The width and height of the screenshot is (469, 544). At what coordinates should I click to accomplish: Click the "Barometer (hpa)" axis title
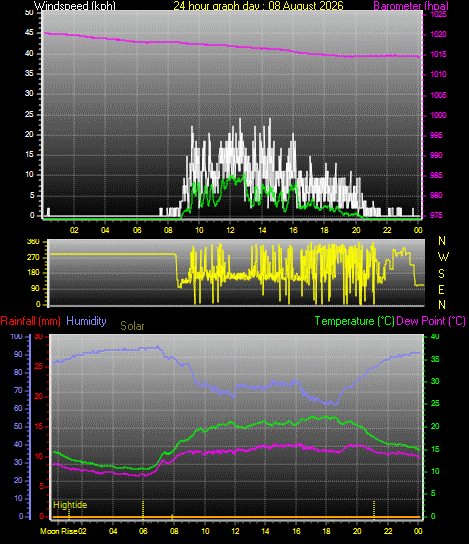(411, 6)
